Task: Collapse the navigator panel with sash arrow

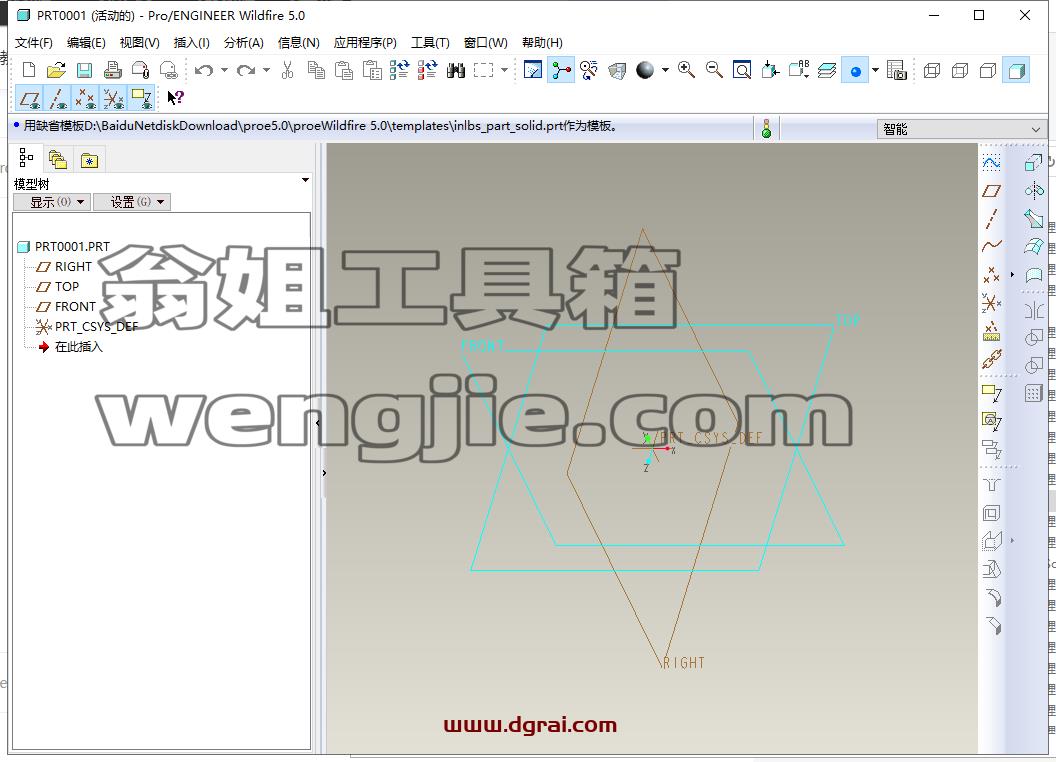Action: point(318,422)
